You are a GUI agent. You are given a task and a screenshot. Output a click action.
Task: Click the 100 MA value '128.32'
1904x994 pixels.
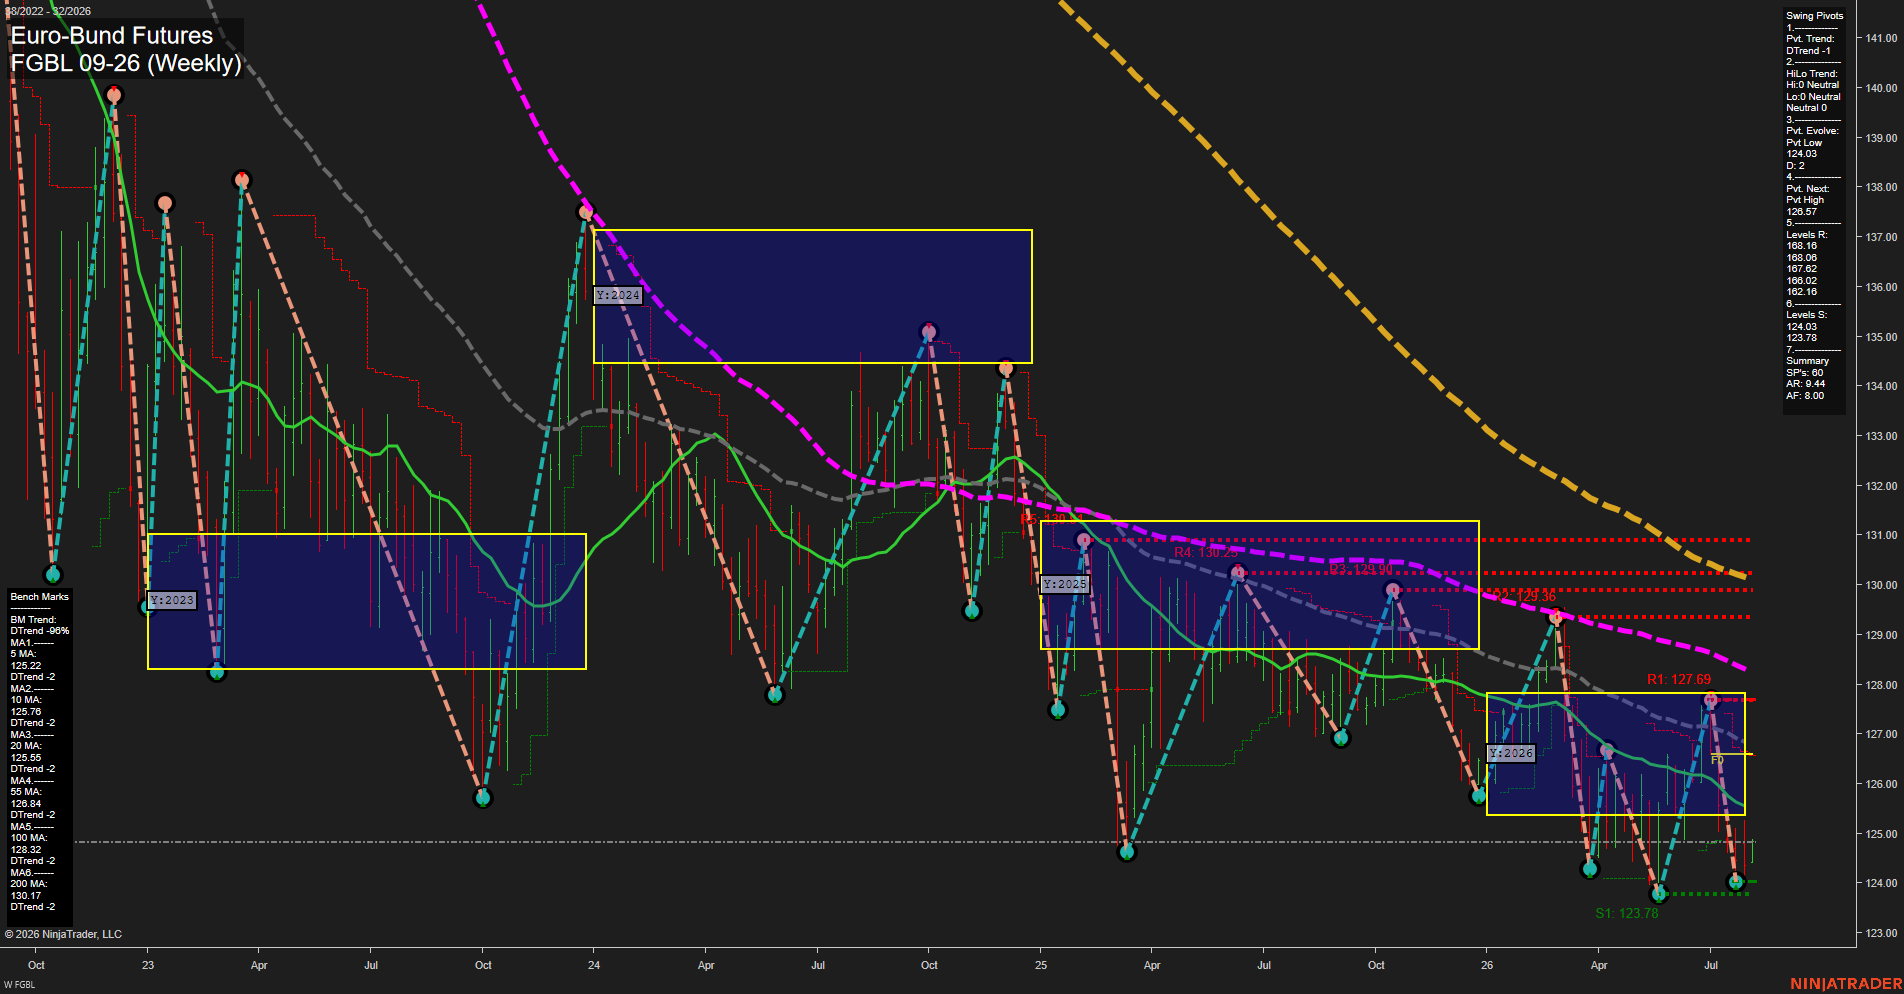(26, 850)
